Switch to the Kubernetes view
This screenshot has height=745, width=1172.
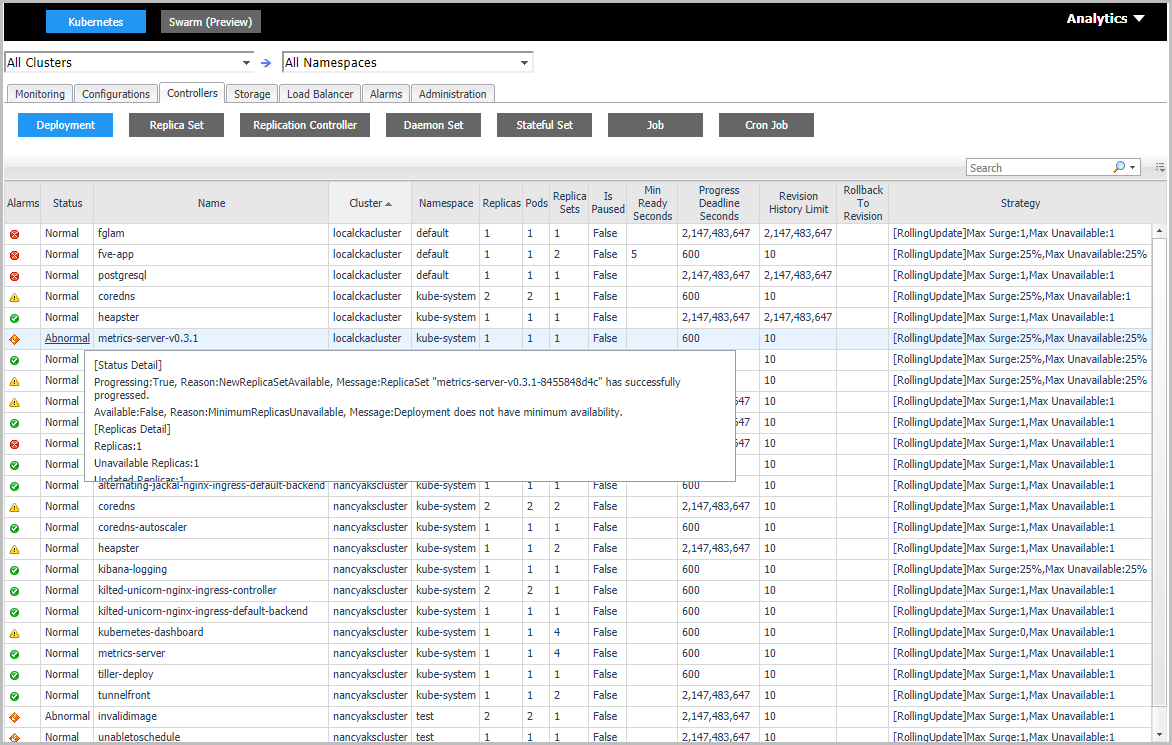tap(96, 22)
